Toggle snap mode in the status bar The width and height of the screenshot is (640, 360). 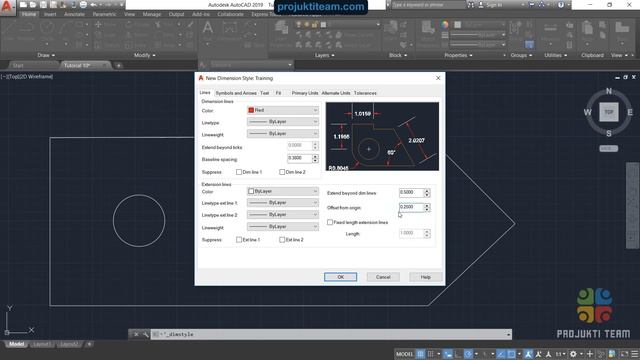coord(430,354)
